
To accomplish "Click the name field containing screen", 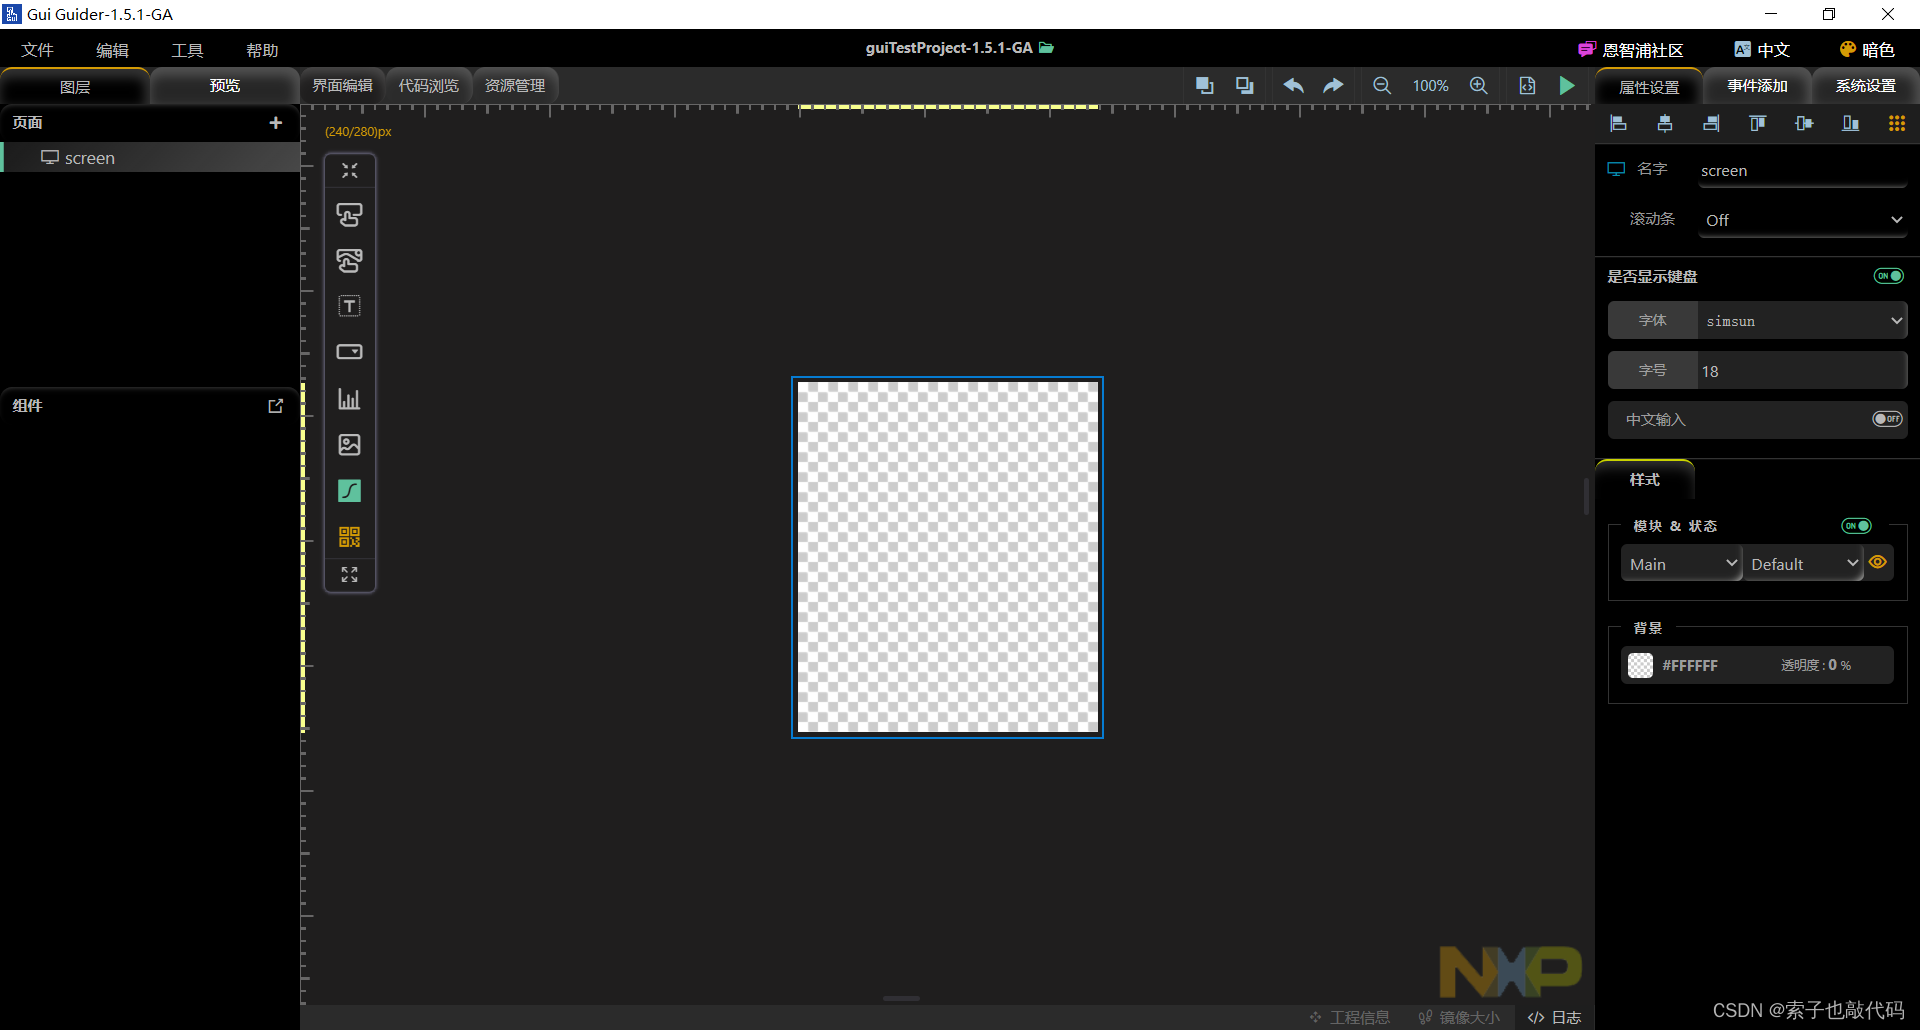I will 1803,171.
